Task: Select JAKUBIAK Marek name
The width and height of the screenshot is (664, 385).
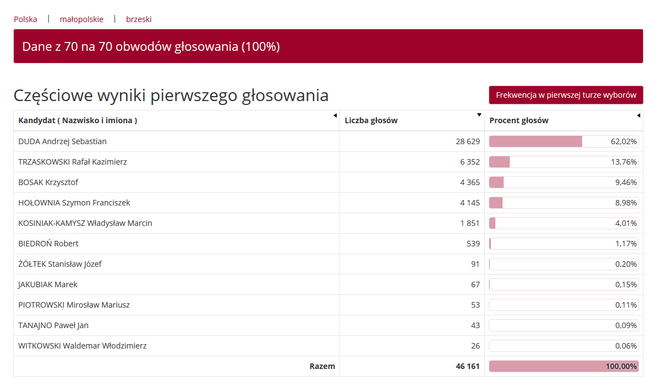Action: 47,284
